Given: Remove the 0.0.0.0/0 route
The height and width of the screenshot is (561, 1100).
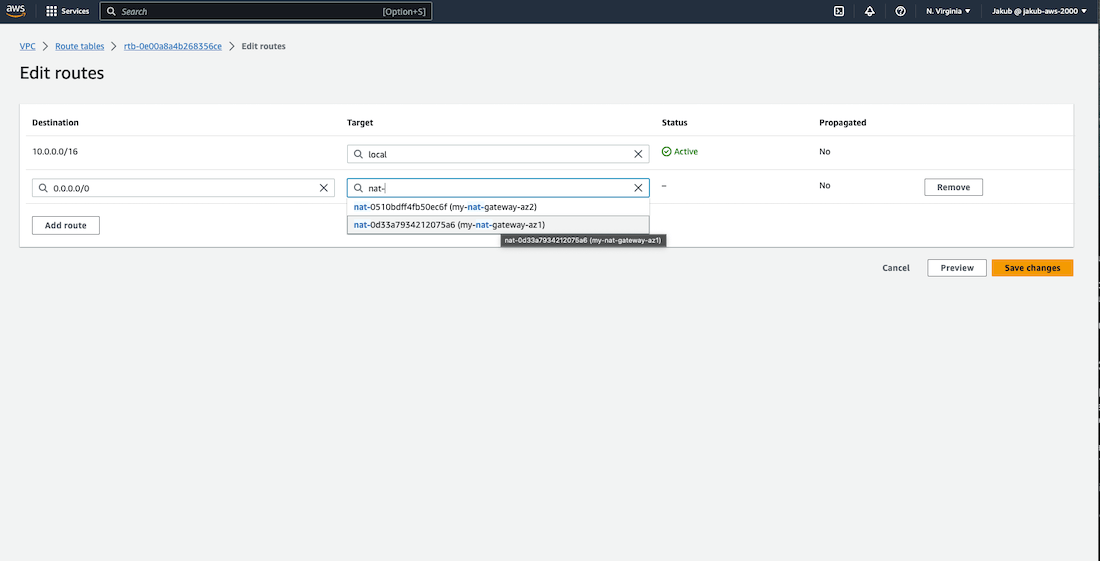Looking at the screenshot, I should 953,187.
